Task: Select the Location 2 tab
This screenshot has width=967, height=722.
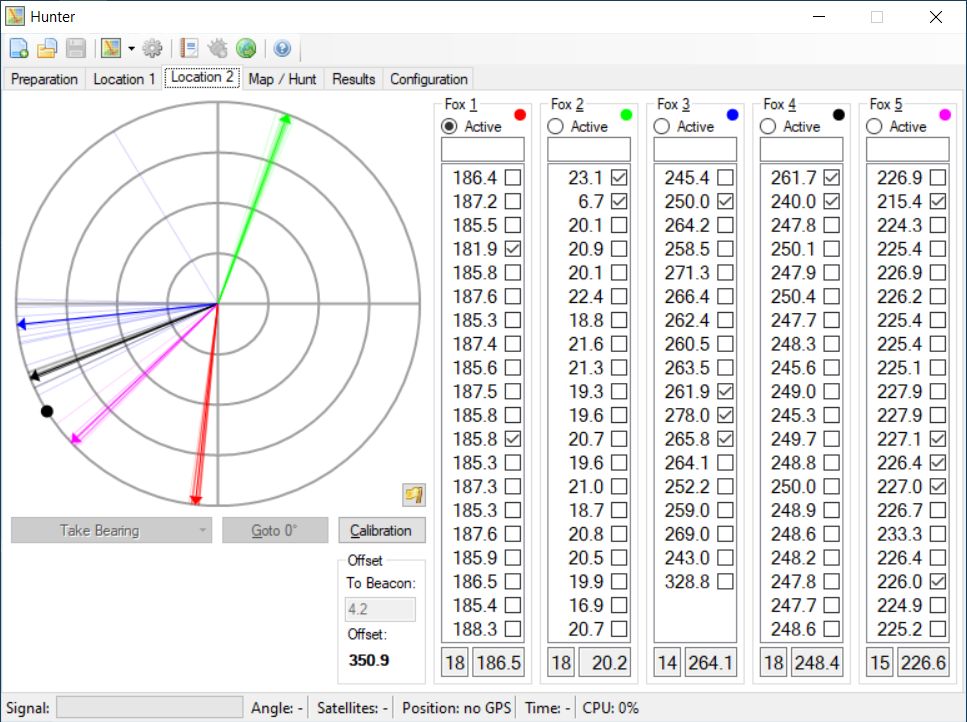Action: [202, 77]
